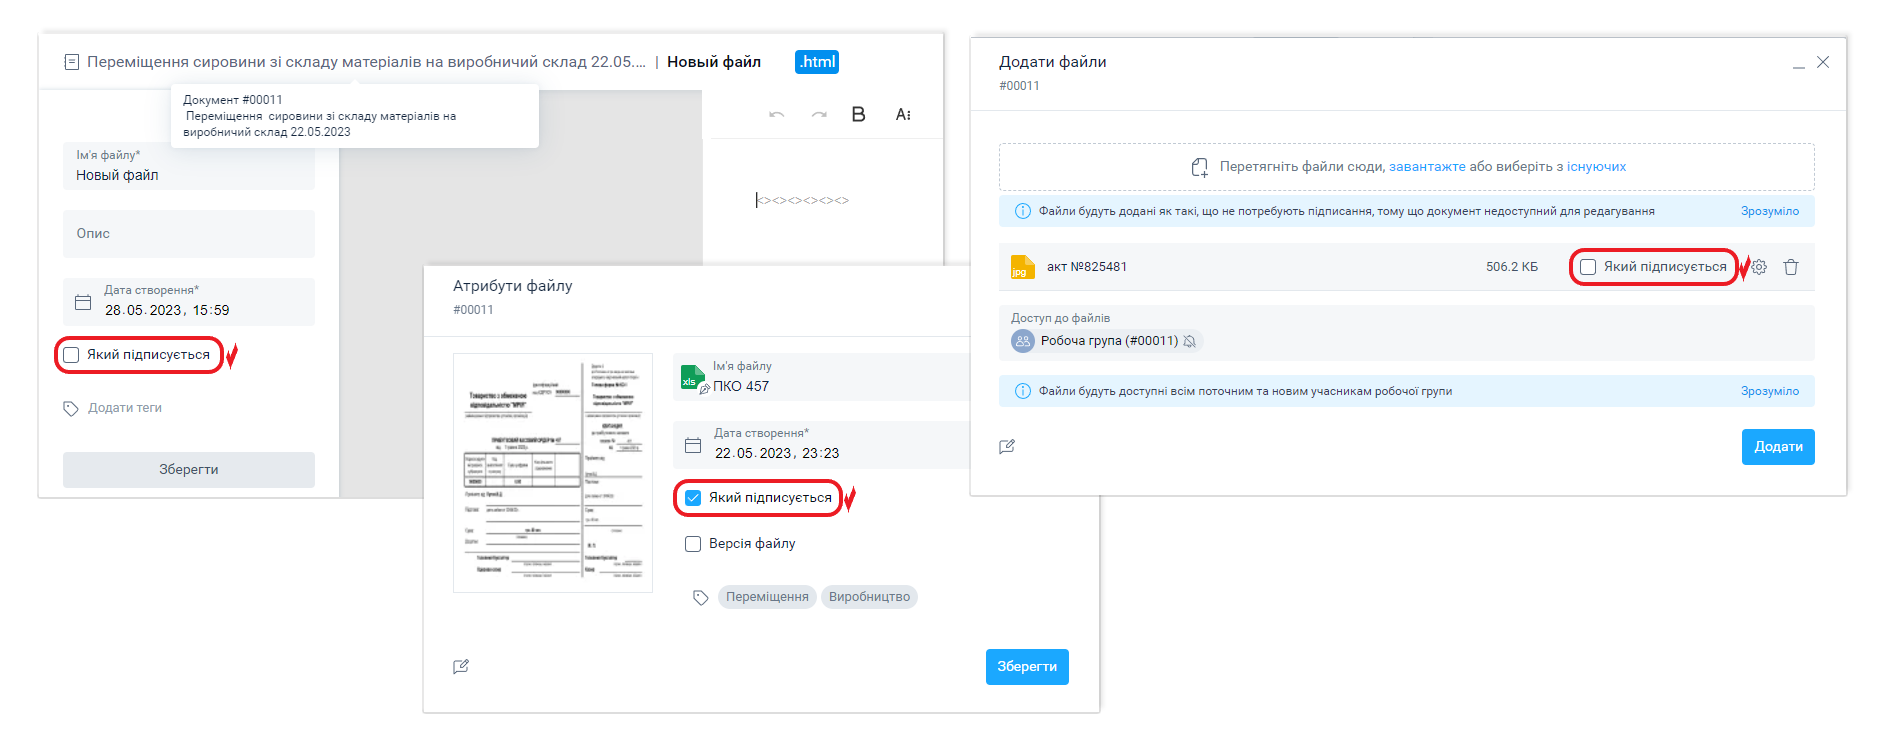Enable the Версія файлу checkbox

point(693,544)
